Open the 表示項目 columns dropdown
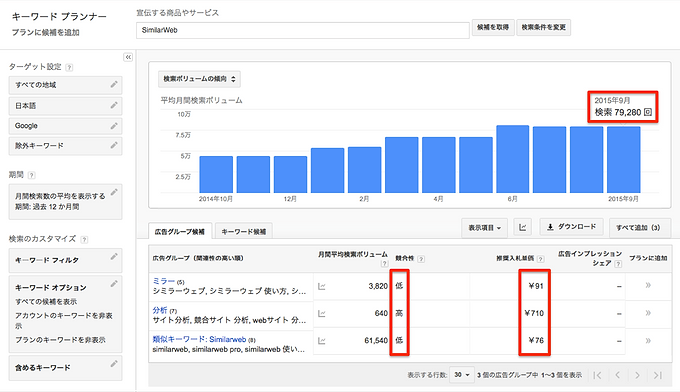Image resolution: width=680 pixels, height=392 pixels. (484, 227)
